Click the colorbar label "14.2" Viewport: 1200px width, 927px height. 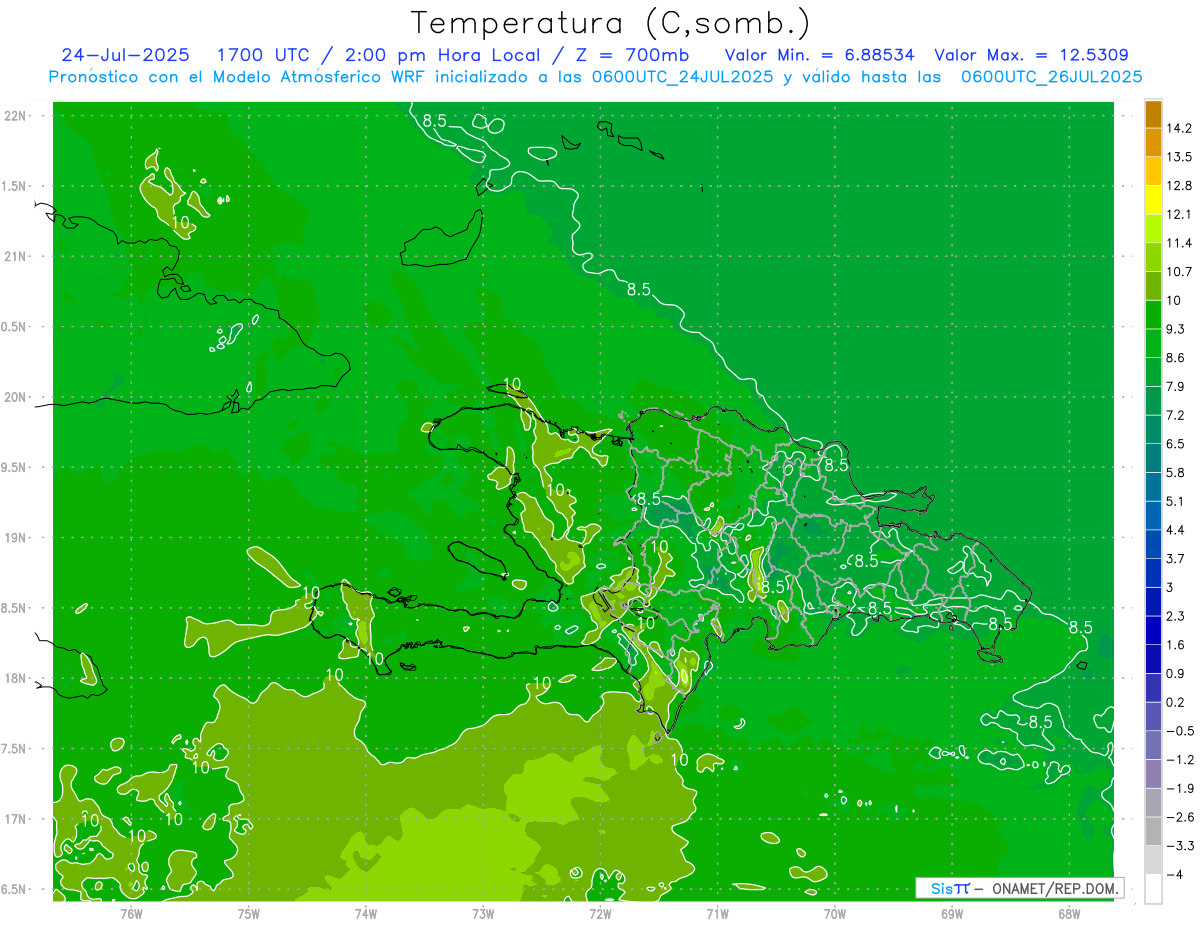(x=1179, y=129)
